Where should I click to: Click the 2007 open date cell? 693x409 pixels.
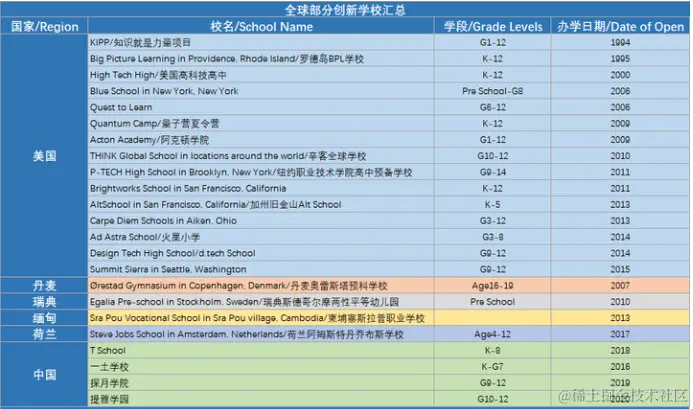(x=620, y=286)
